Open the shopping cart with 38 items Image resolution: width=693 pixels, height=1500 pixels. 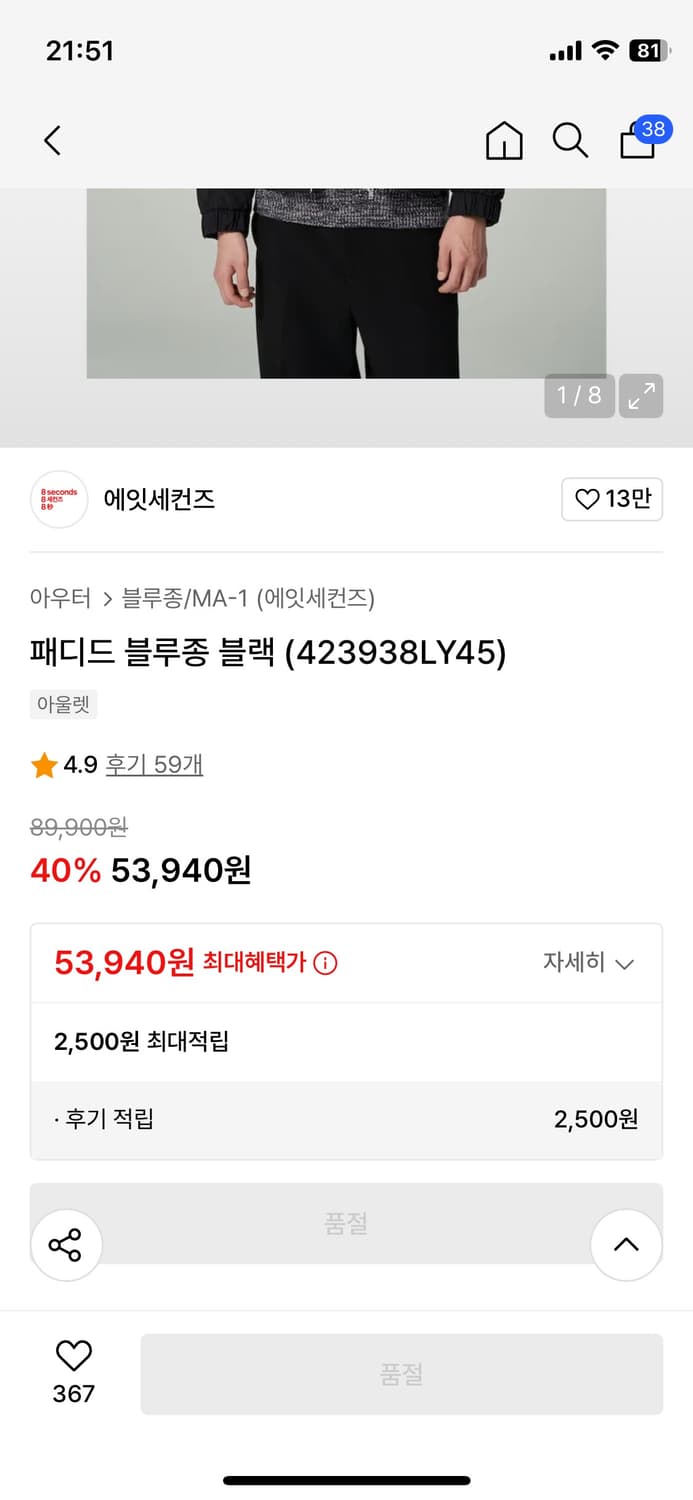point(637,141)
